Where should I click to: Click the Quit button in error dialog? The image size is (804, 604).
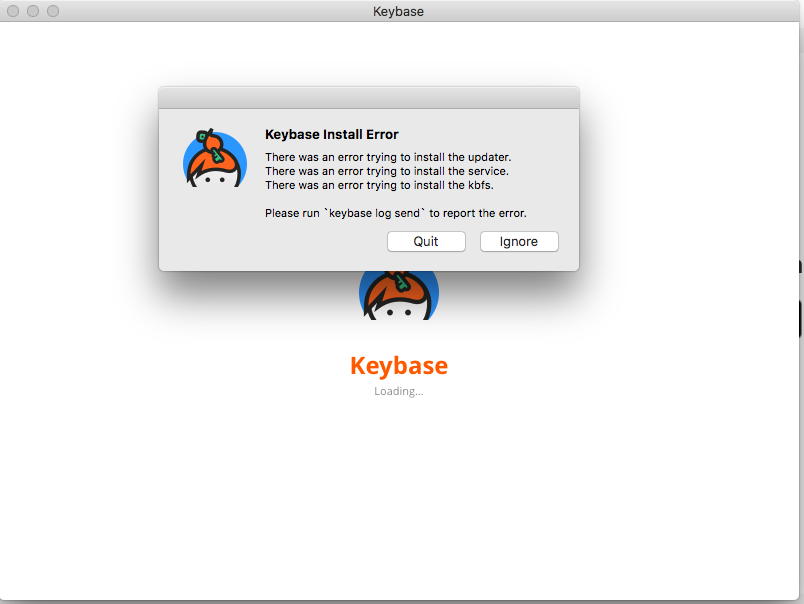[426, 241]
